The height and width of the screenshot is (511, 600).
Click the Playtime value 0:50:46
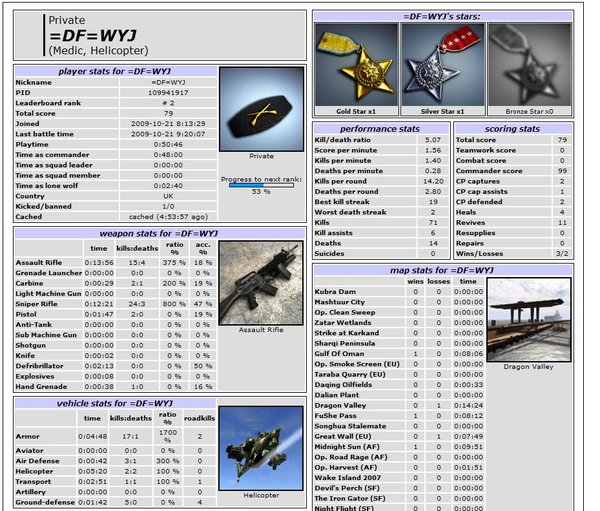click(x=168, y=144)
